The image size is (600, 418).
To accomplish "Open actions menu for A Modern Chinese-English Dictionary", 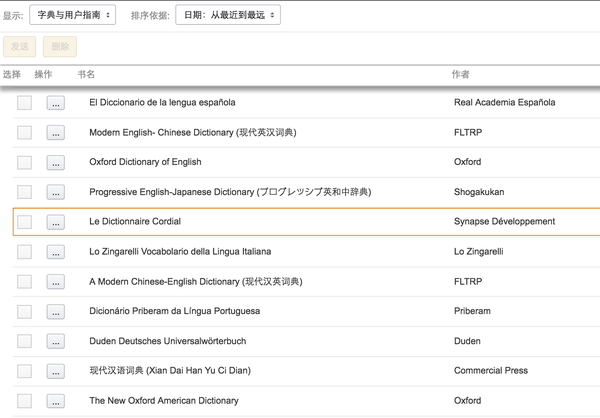I will (55, 282).
